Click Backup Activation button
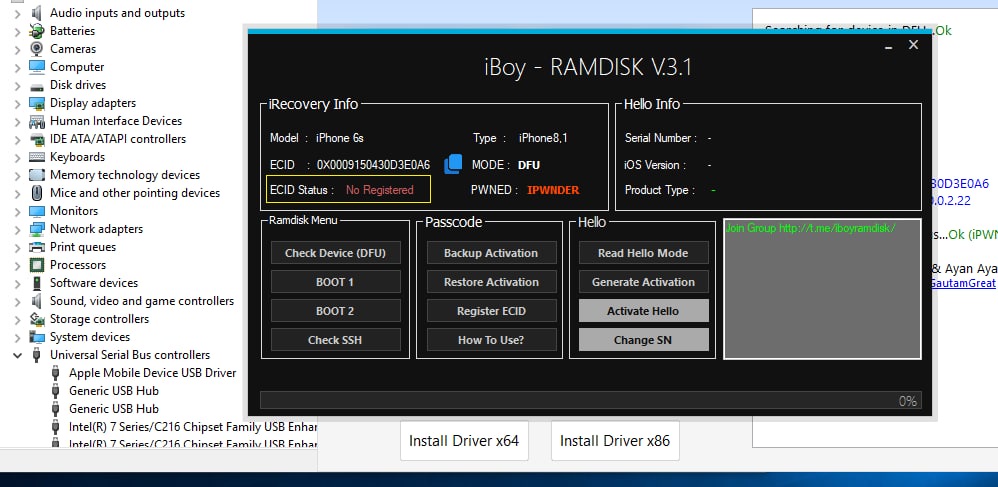The image size is (998, 487). (491, 253)
